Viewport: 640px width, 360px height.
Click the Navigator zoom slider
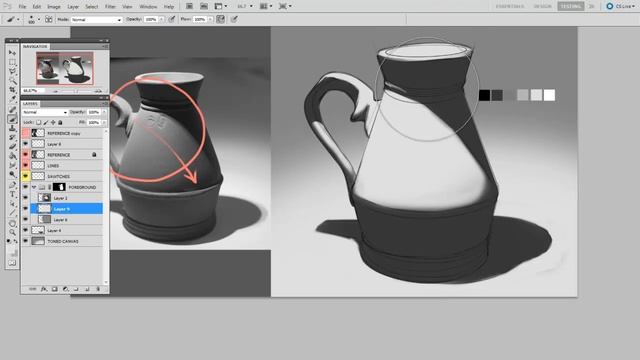tap(76, 91)
